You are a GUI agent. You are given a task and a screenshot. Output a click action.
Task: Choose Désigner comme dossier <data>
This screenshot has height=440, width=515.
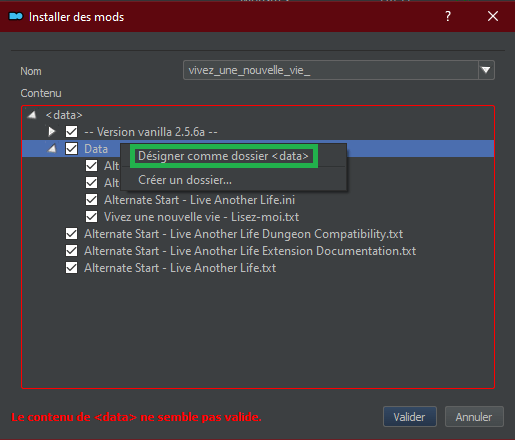point(223,156)
